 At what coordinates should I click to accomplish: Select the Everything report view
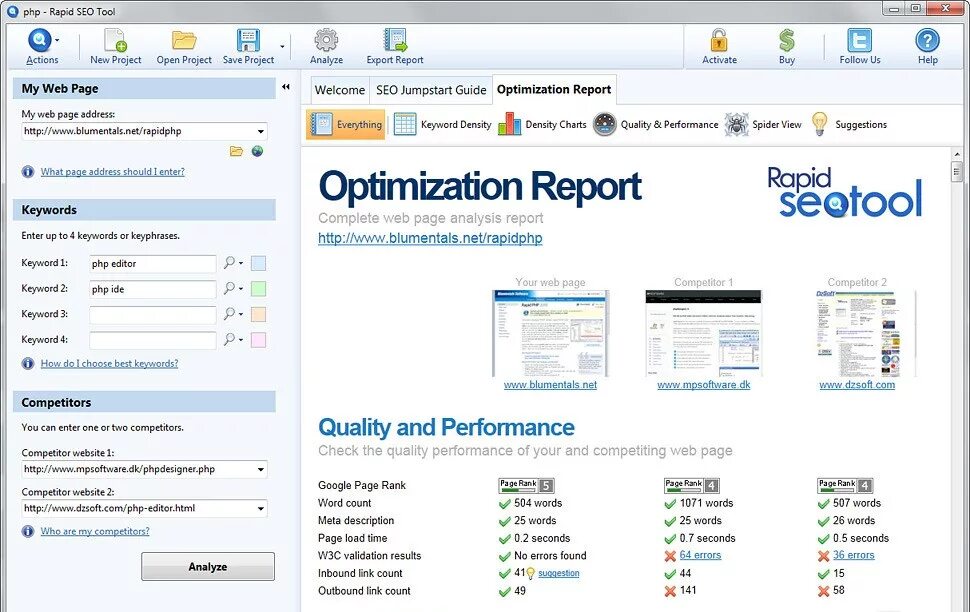coord(346,124)
